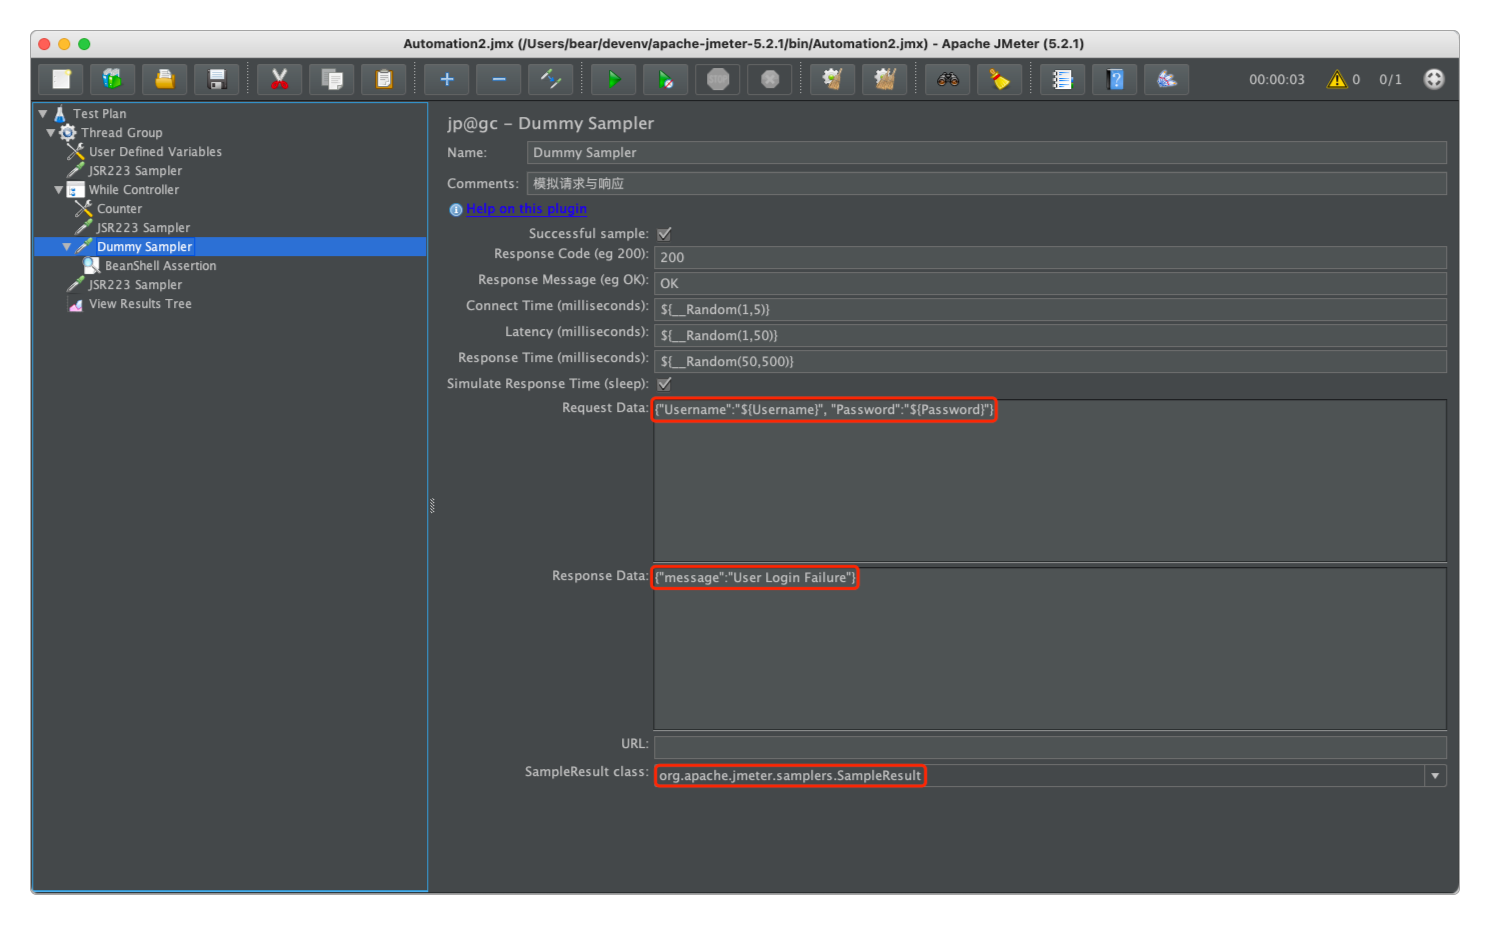Click the panel divider collapse handle

coord(432,506)
